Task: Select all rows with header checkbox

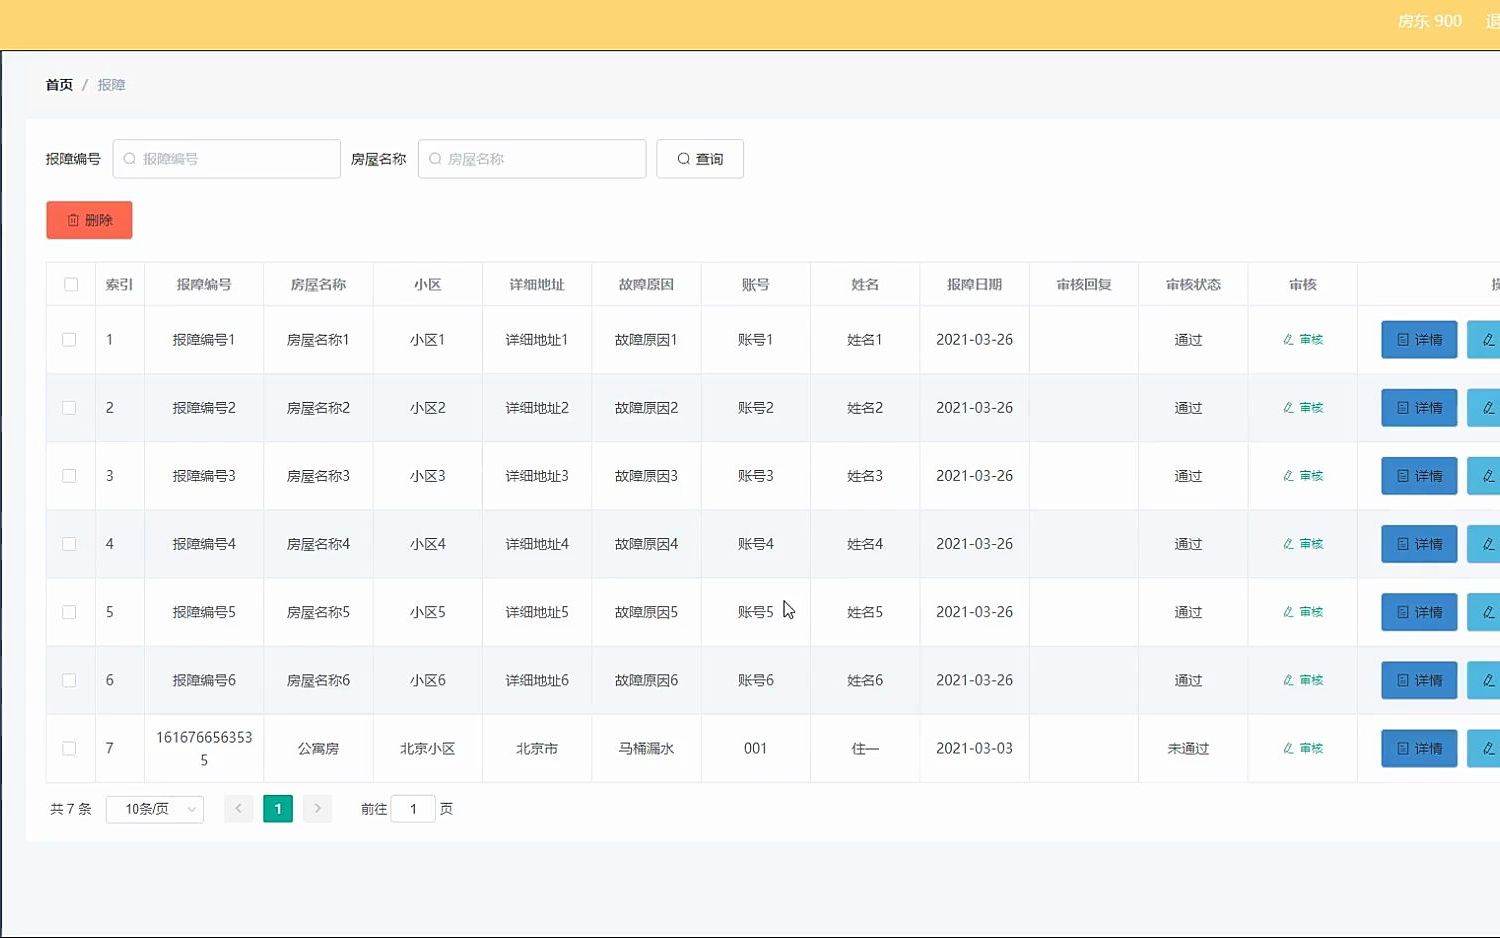Action: (71, 285)
